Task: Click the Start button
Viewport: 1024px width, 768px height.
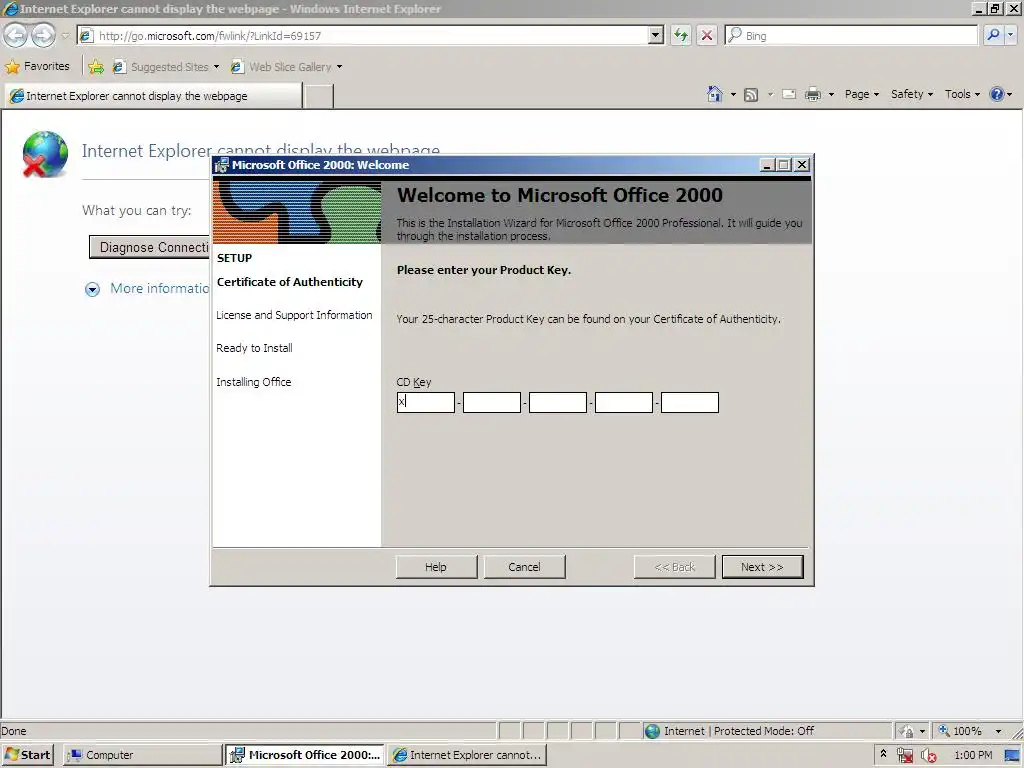Action: 27,755
